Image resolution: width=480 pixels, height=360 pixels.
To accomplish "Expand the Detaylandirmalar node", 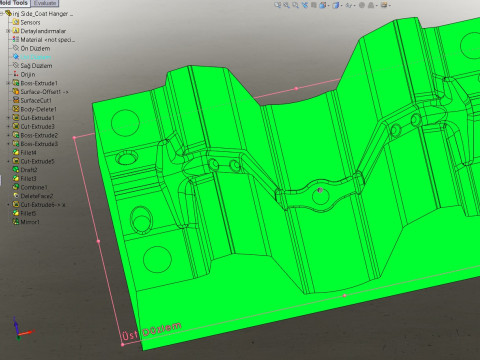I will tap(8, 31).
